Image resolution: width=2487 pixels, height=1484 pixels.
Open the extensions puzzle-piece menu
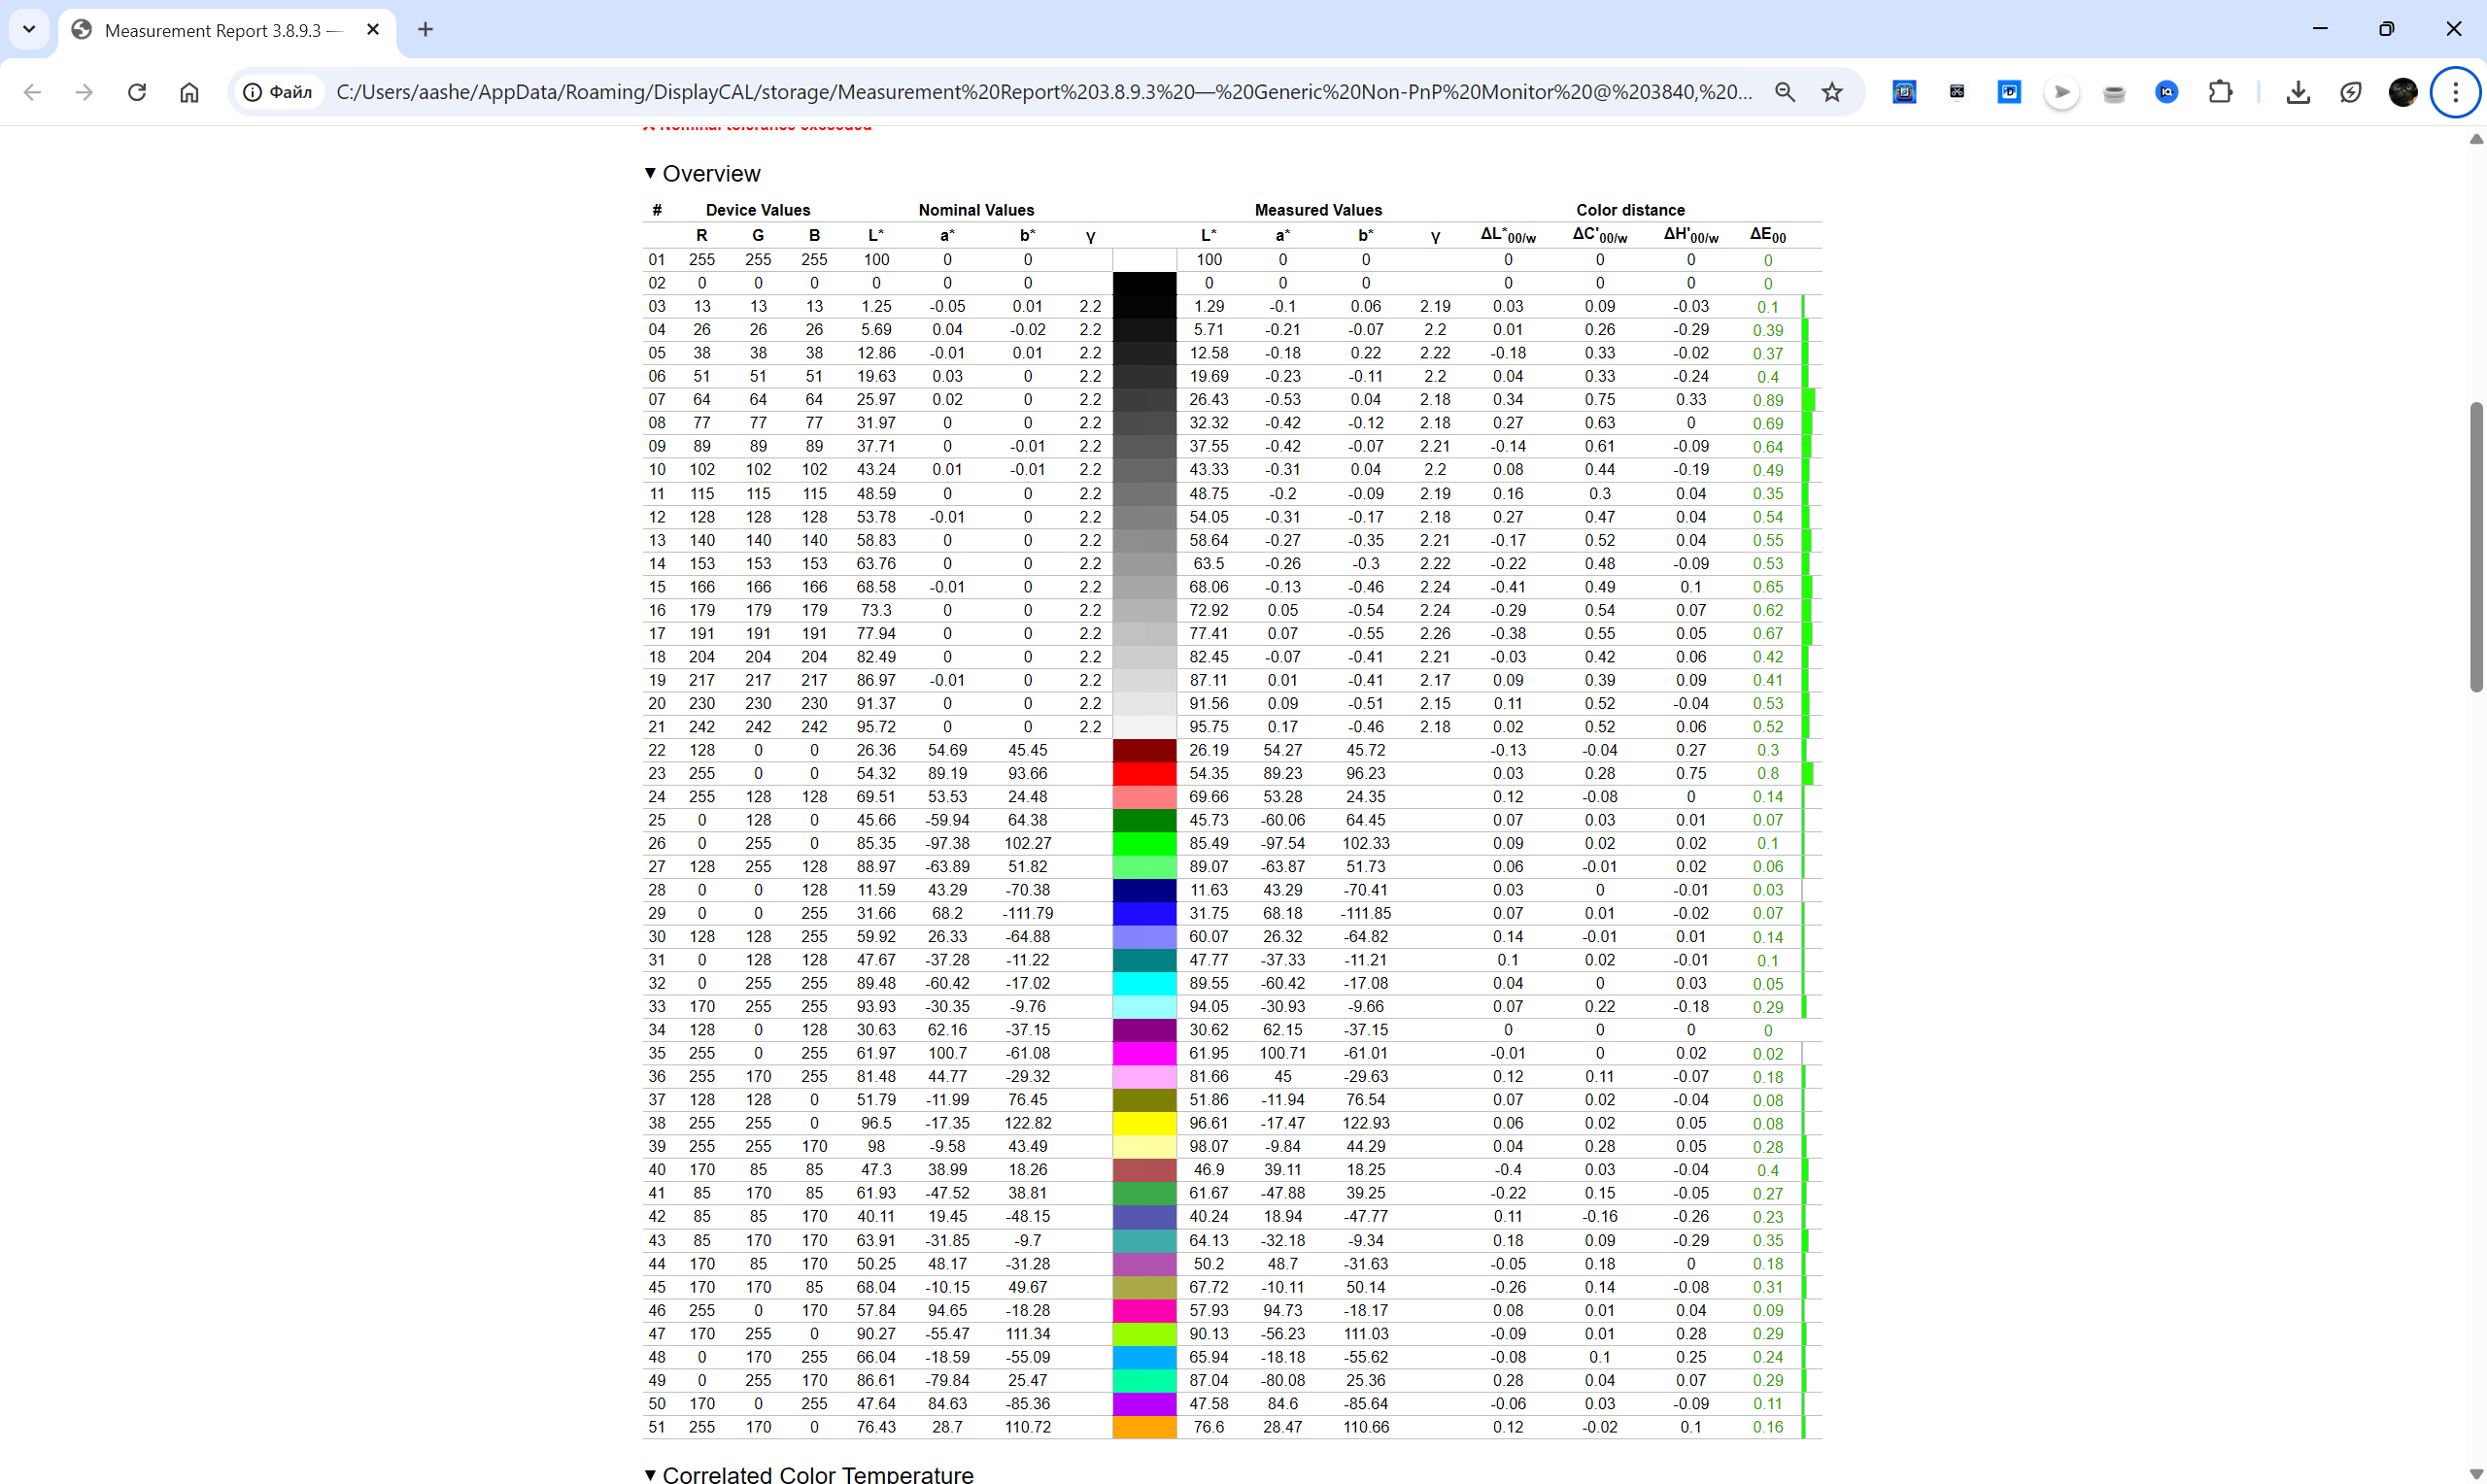pyautogui.click(x=2219, y=92)
